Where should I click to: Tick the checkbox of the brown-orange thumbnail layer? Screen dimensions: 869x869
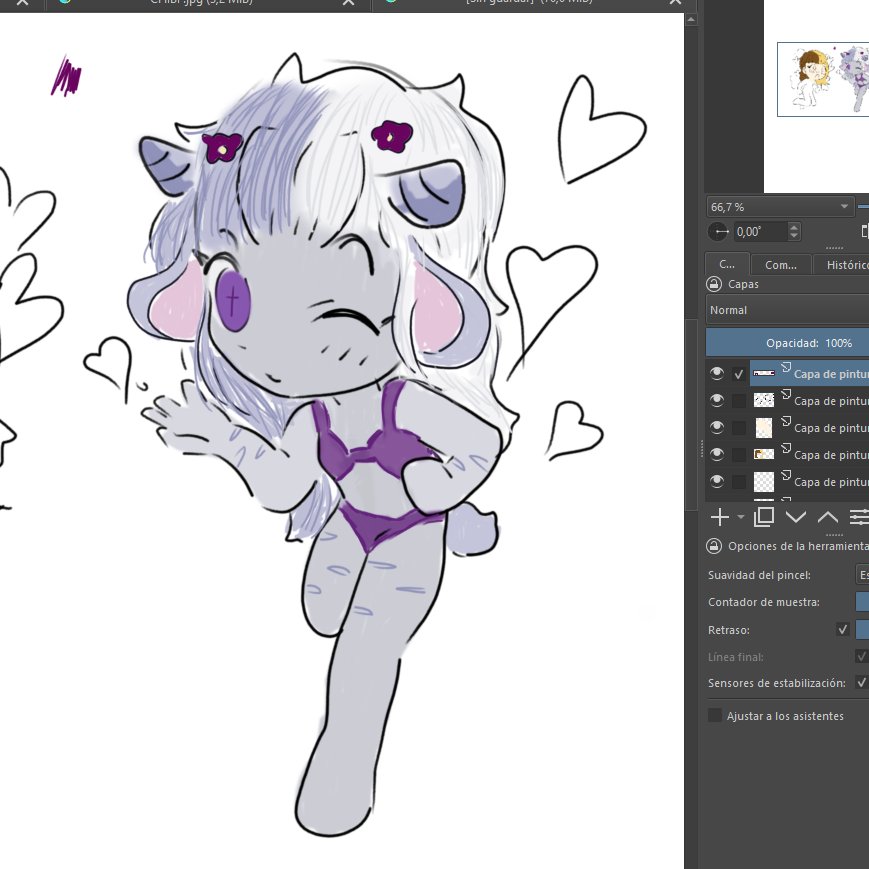point(739,455)
